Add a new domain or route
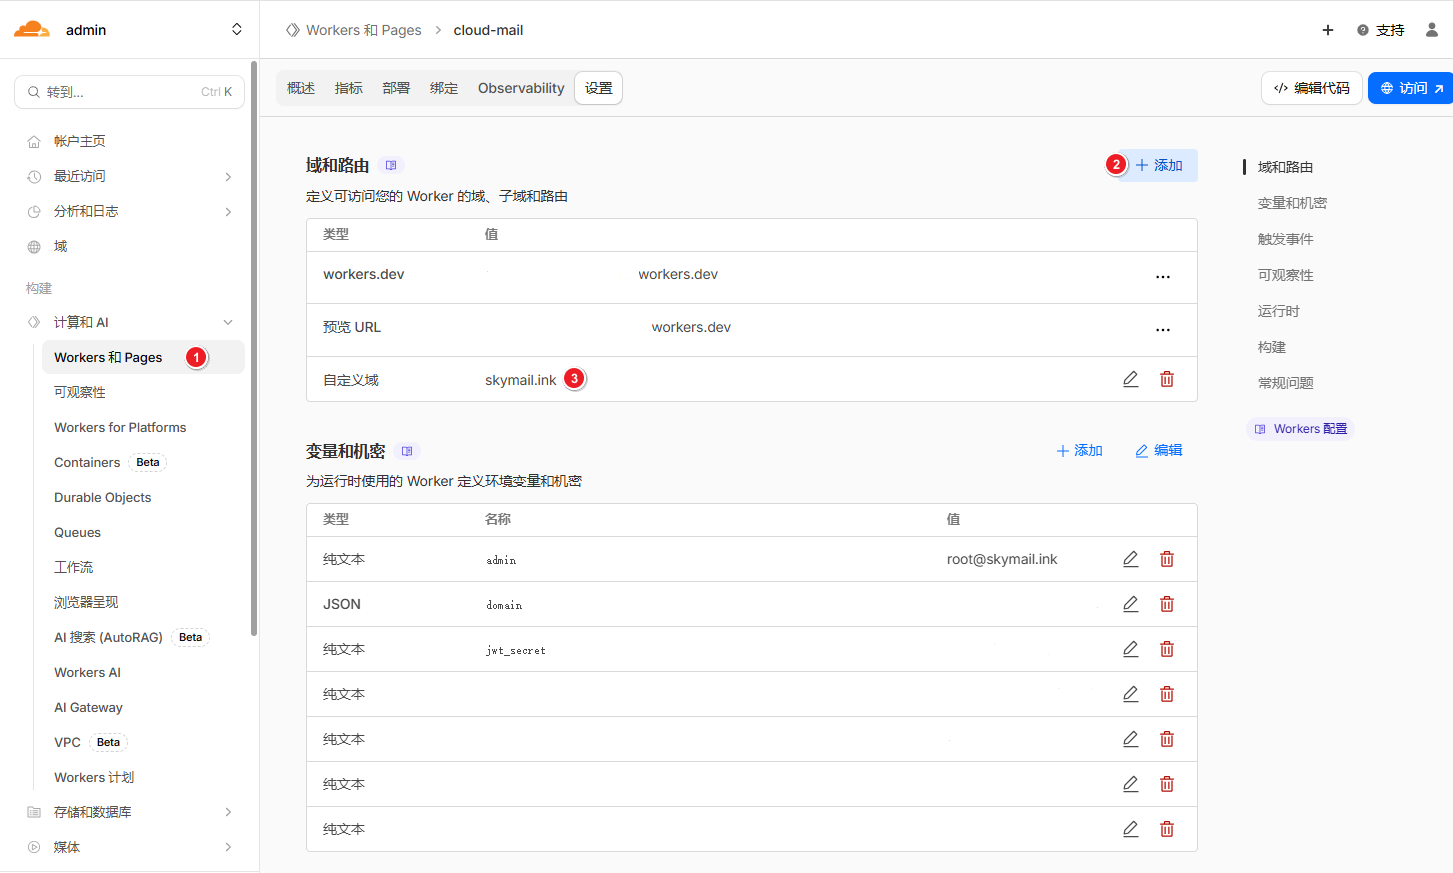This screenshot has width=1453, height=873. tap(1159, 165)
